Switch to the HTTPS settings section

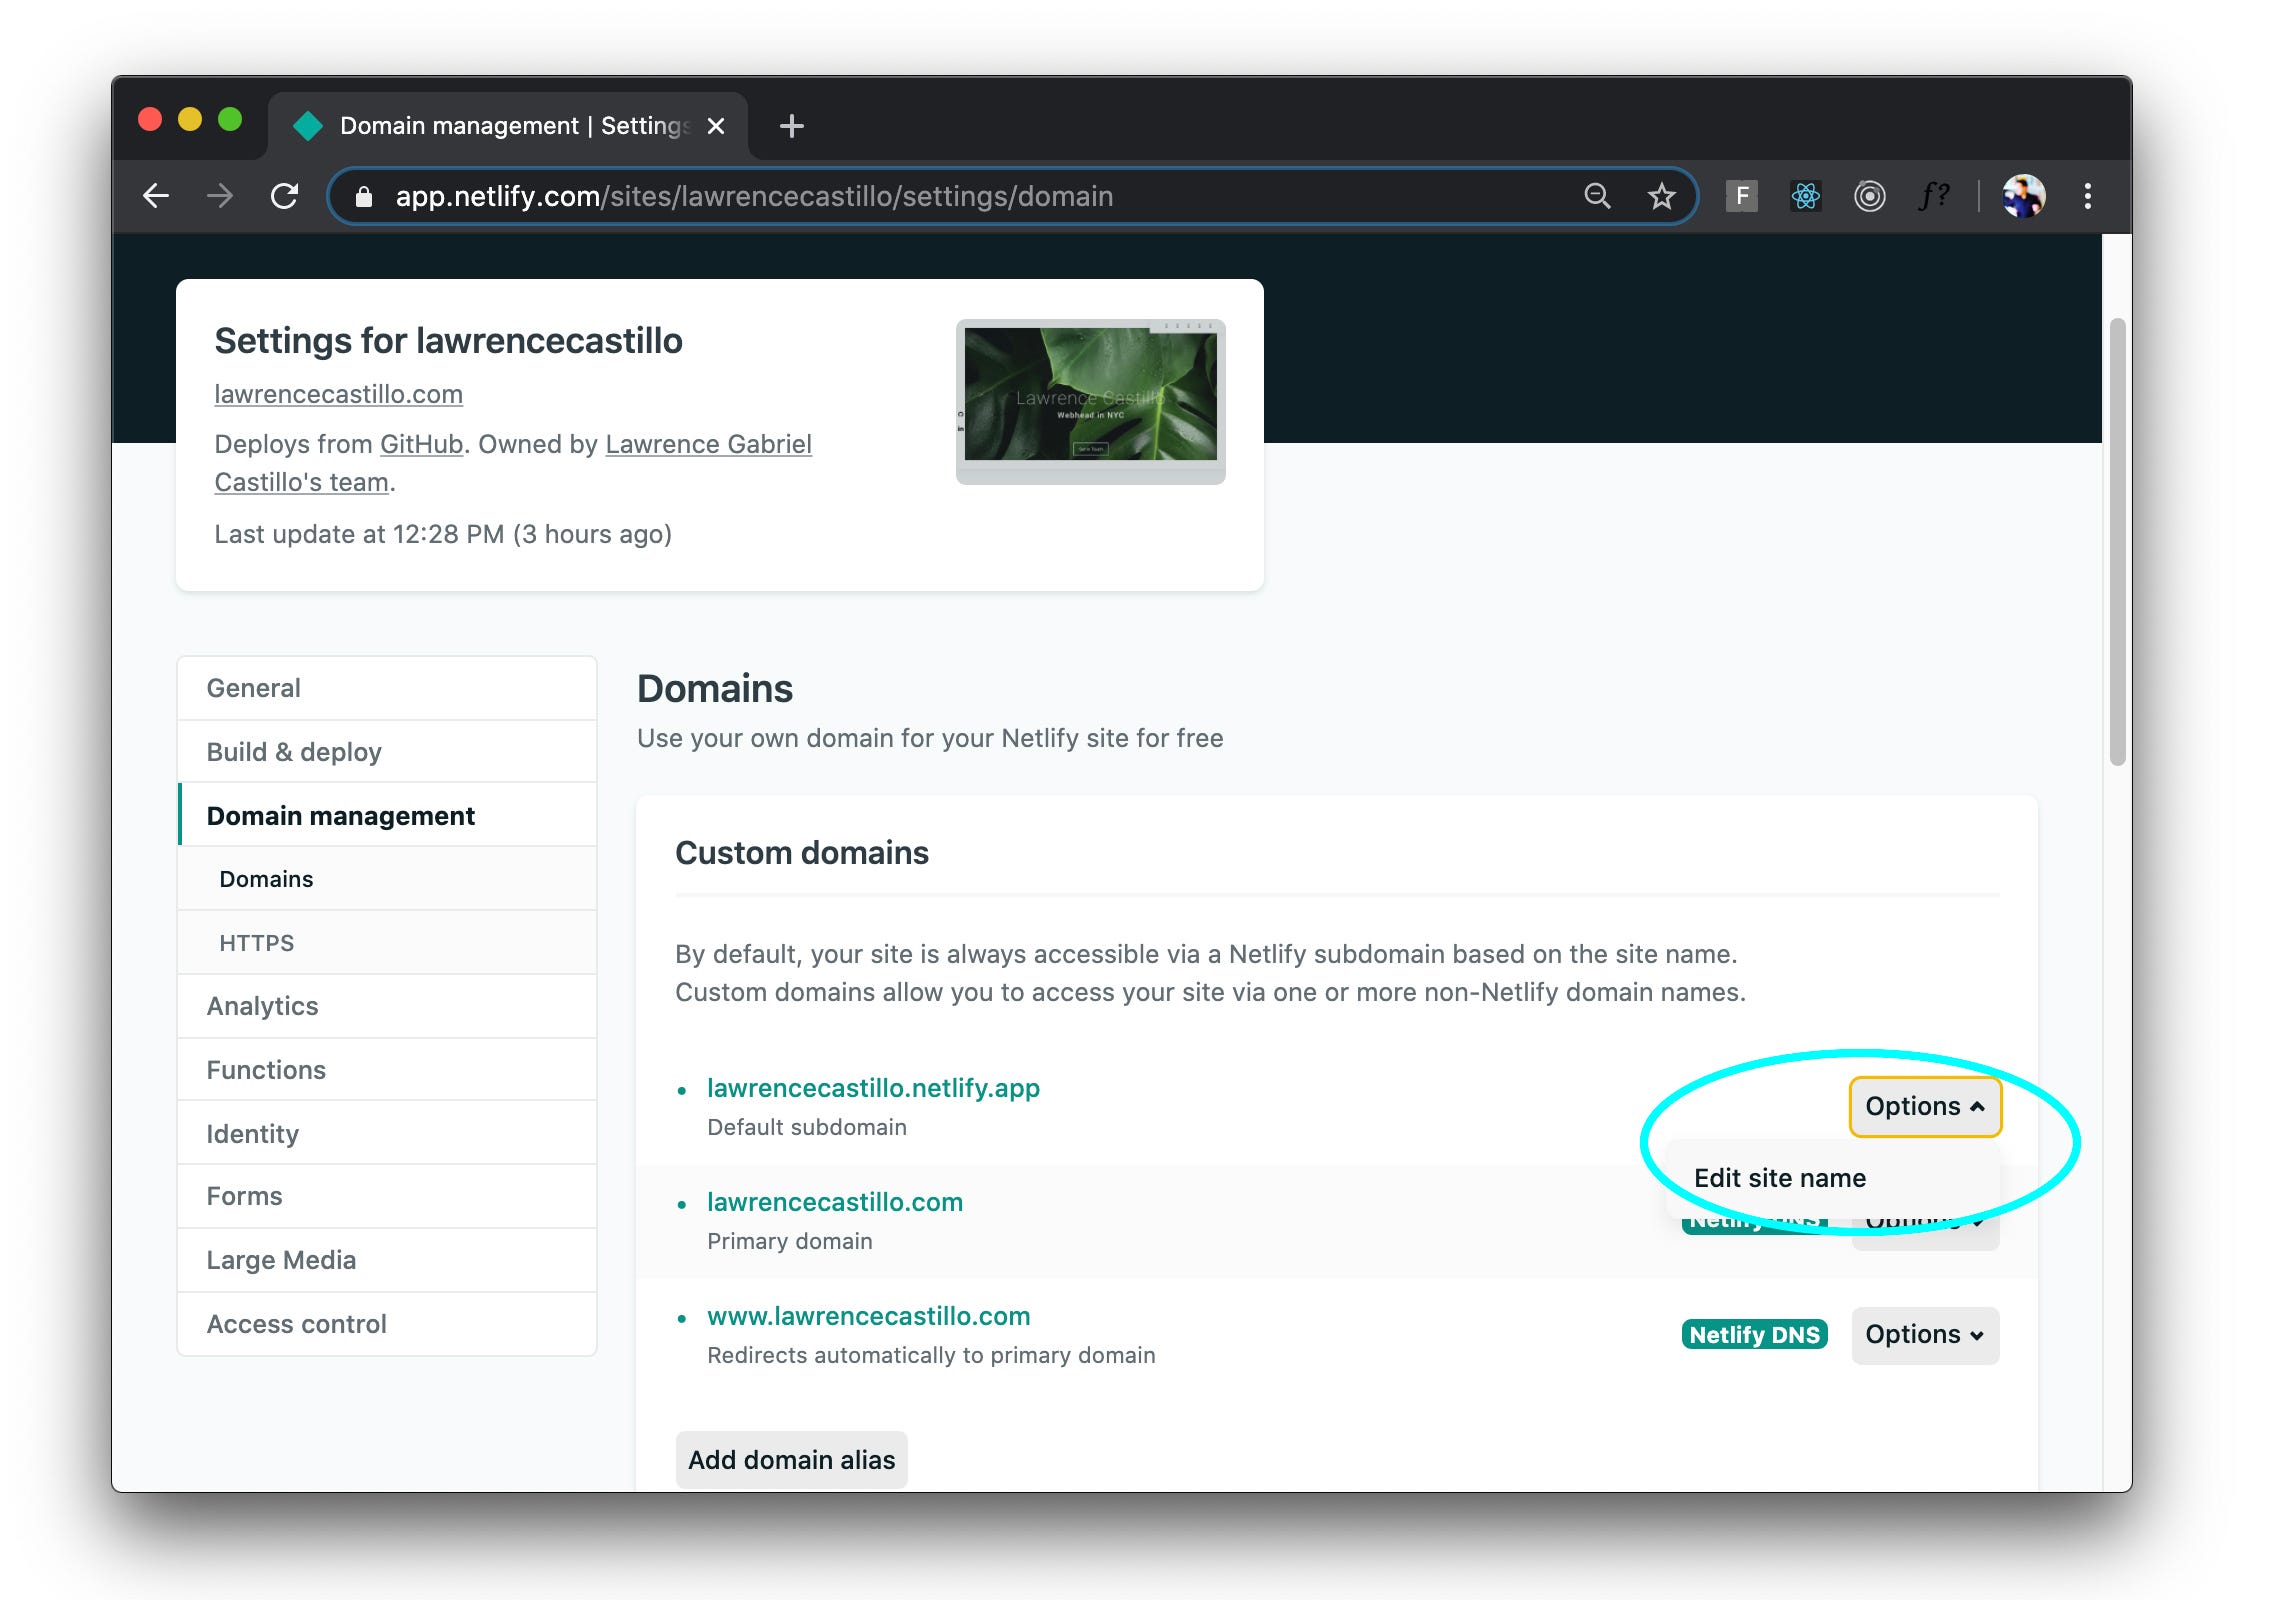[x=256, y=942]
